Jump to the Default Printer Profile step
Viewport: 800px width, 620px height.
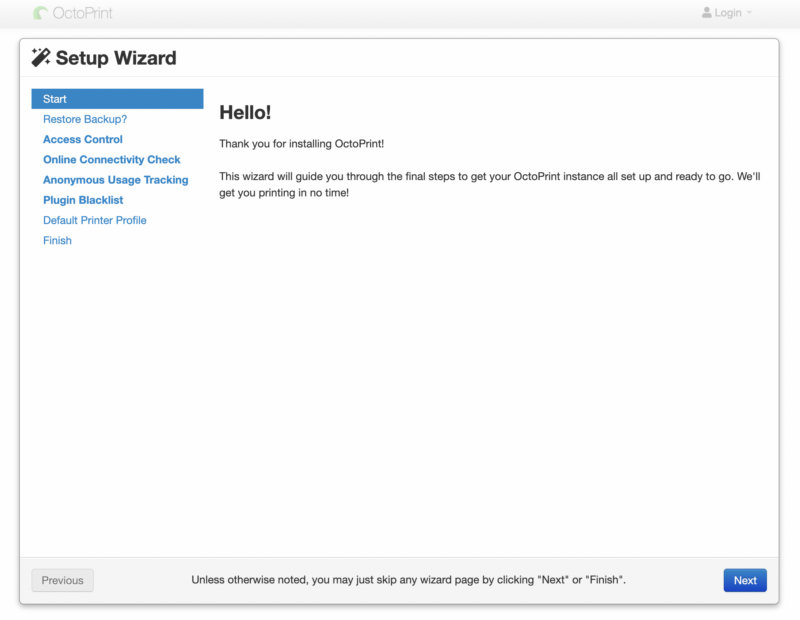pos(95,220)
